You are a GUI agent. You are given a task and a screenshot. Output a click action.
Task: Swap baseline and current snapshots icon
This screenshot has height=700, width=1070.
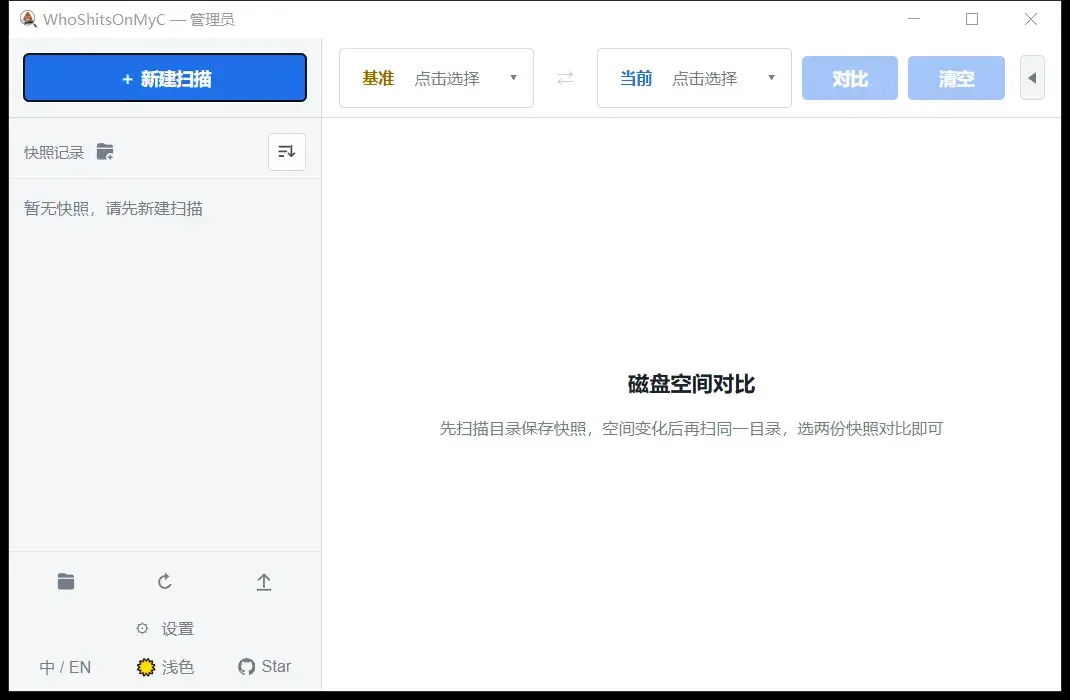[x=565, y=78]
